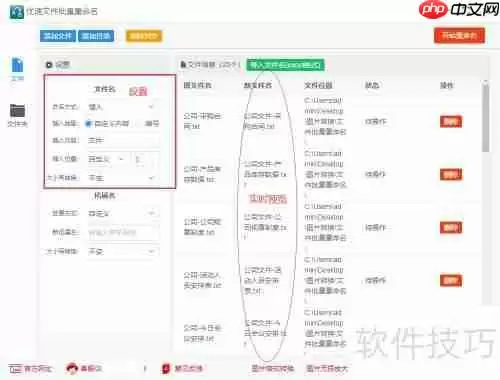Click the status column header

372,85
